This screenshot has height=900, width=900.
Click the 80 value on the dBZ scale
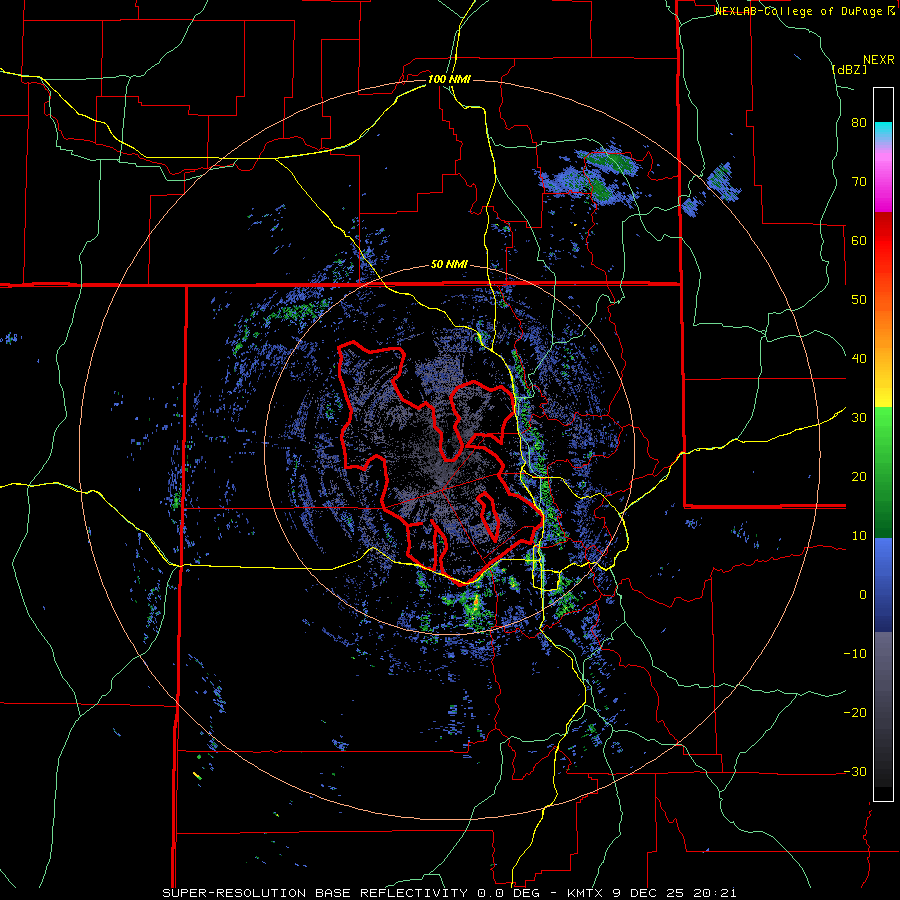click(859, 123)
